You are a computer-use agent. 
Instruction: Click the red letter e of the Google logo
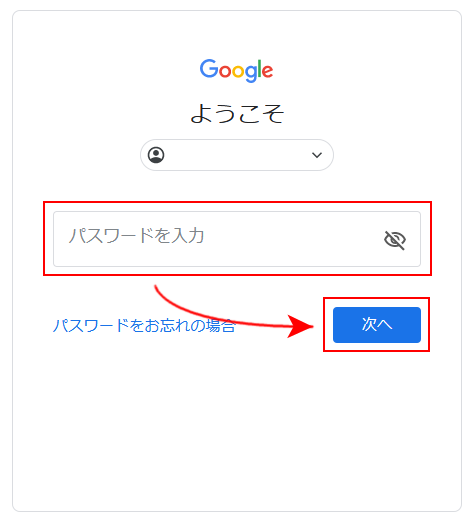(x=268, y=72)
